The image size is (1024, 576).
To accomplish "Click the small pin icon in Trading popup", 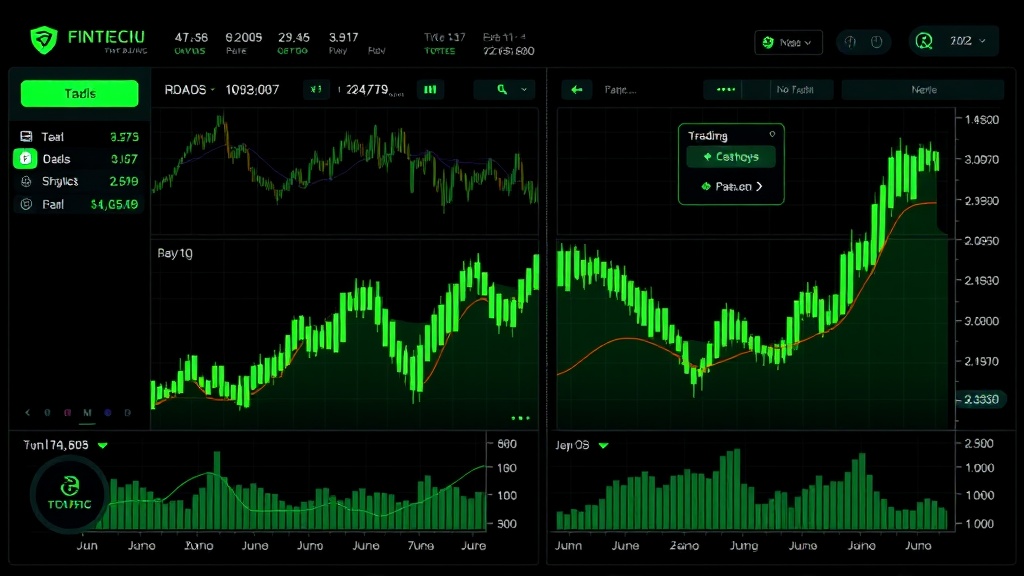I will click(x=772, y=134).
